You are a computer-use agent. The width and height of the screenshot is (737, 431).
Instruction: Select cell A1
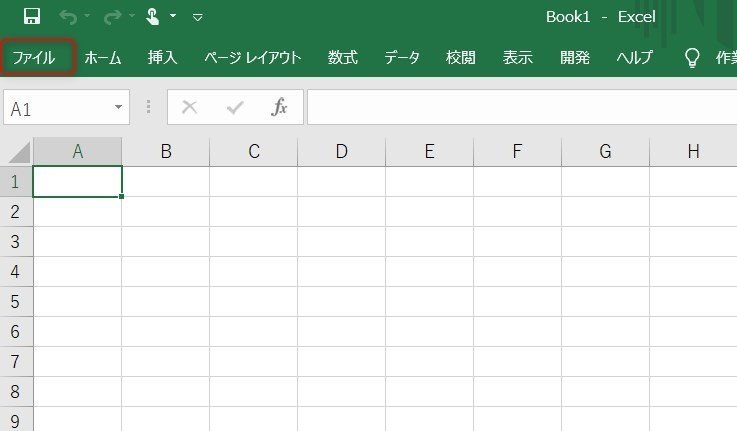click(x=78, y=182)
